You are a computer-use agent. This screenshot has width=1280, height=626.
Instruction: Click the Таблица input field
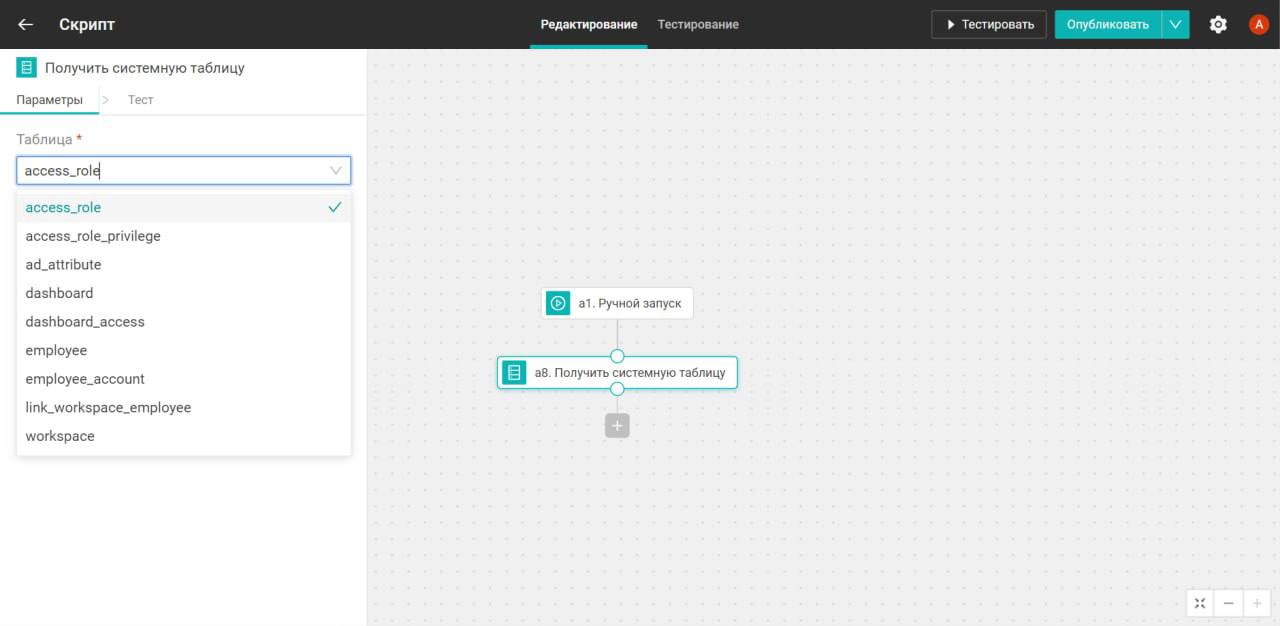[x=184, y=171]
